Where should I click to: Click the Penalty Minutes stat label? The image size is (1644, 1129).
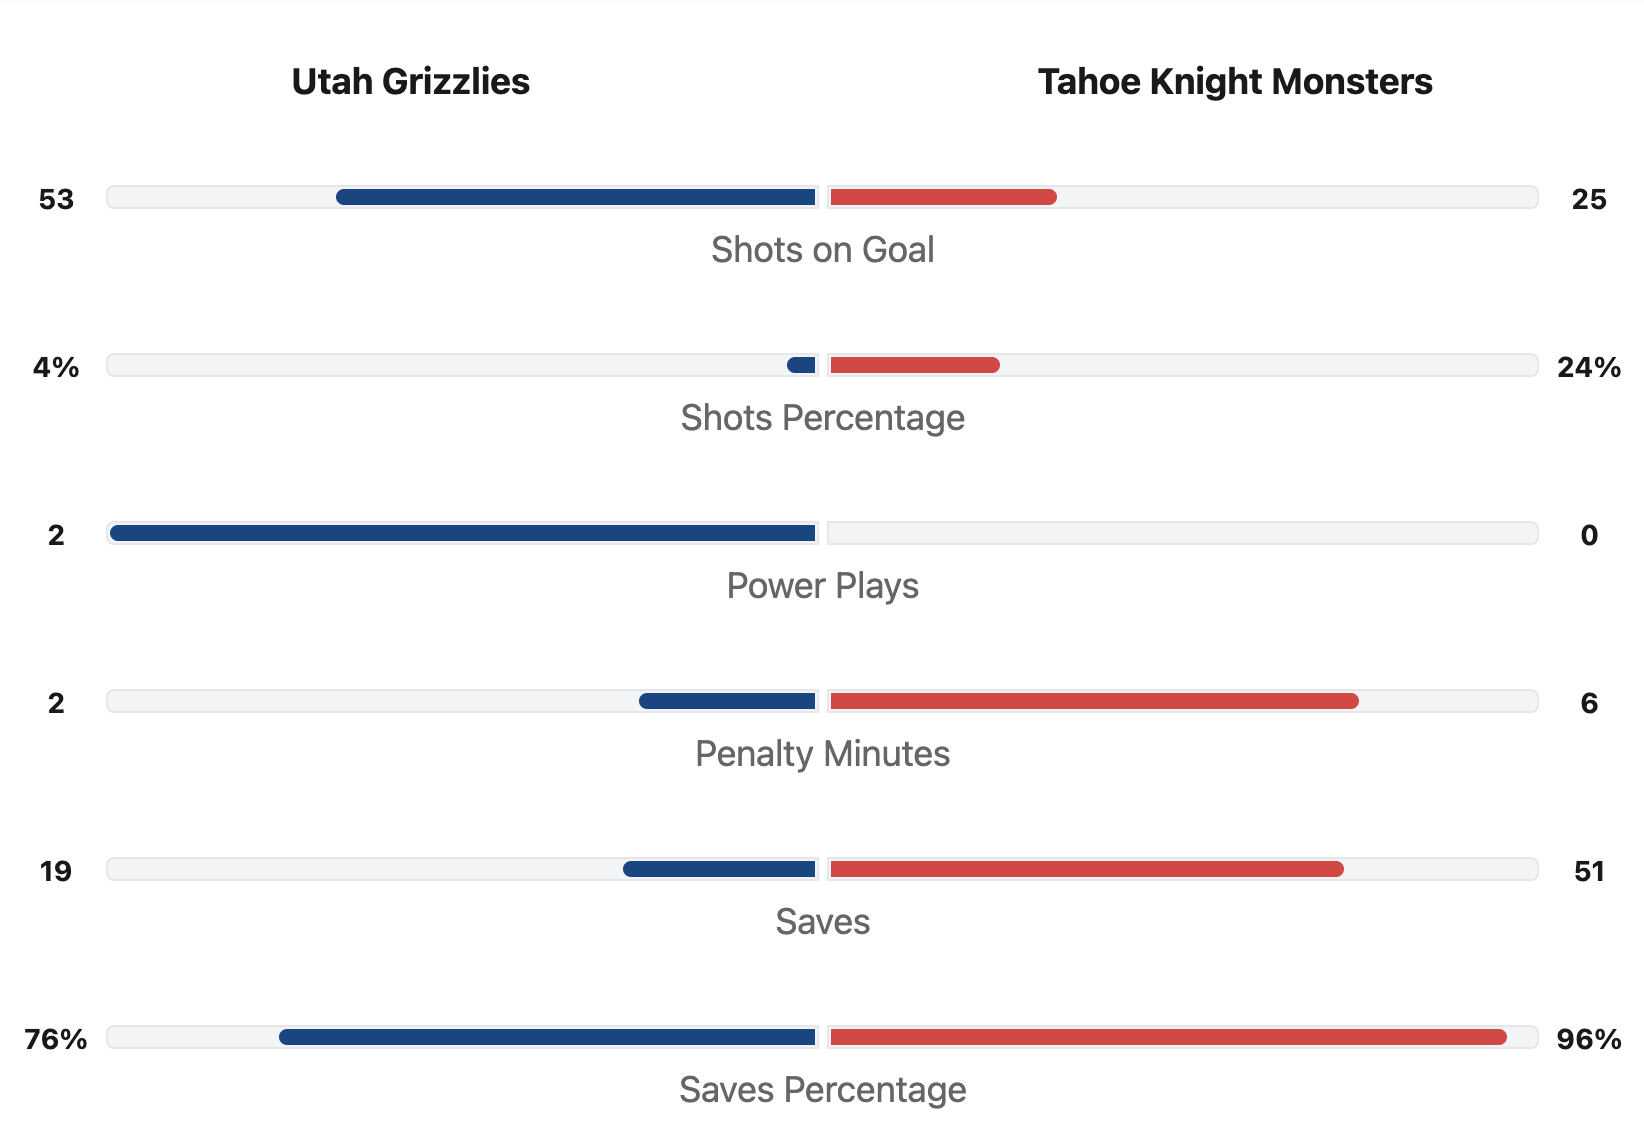822,754
